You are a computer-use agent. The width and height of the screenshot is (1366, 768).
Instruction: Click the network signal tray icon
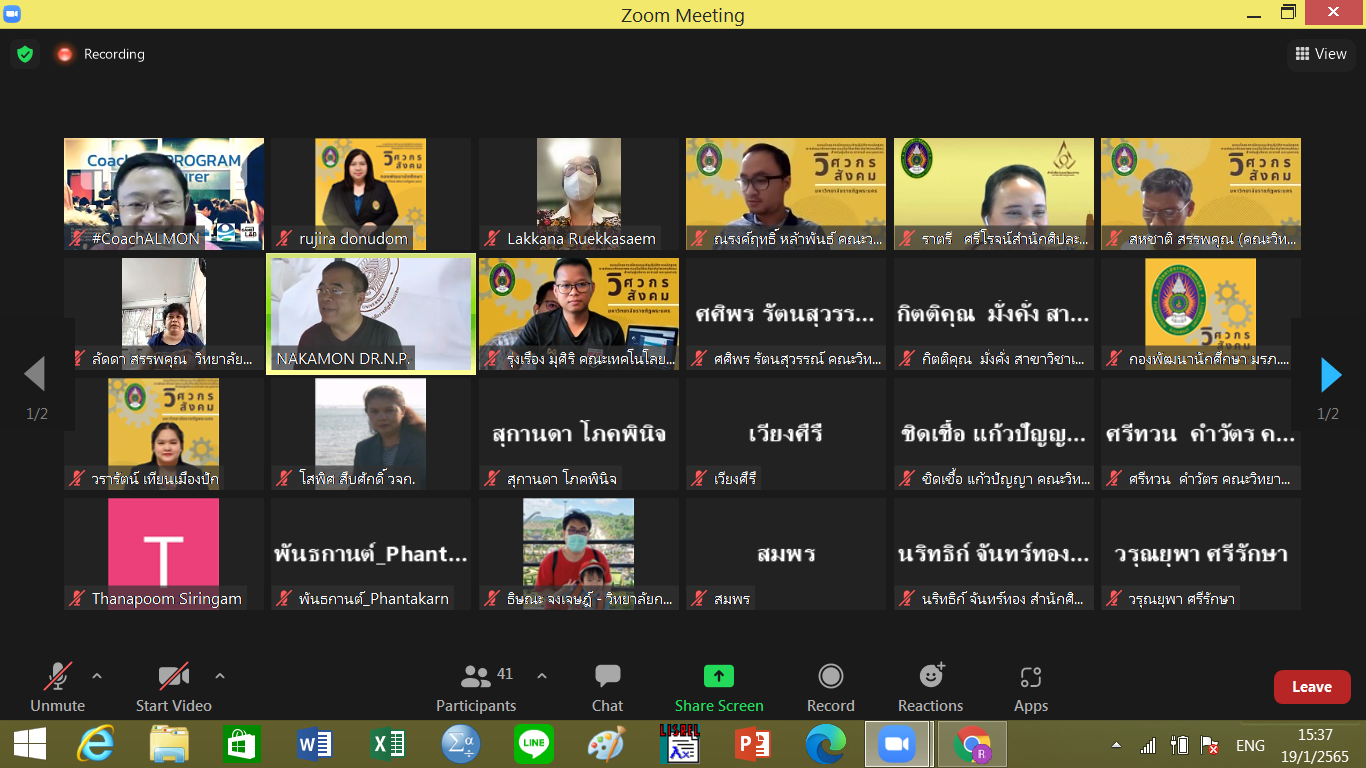click(1148, 745)
